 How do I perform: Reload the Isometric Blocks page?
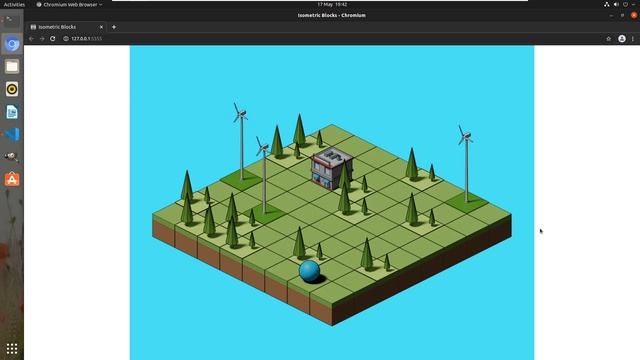(x=53, y=38)
